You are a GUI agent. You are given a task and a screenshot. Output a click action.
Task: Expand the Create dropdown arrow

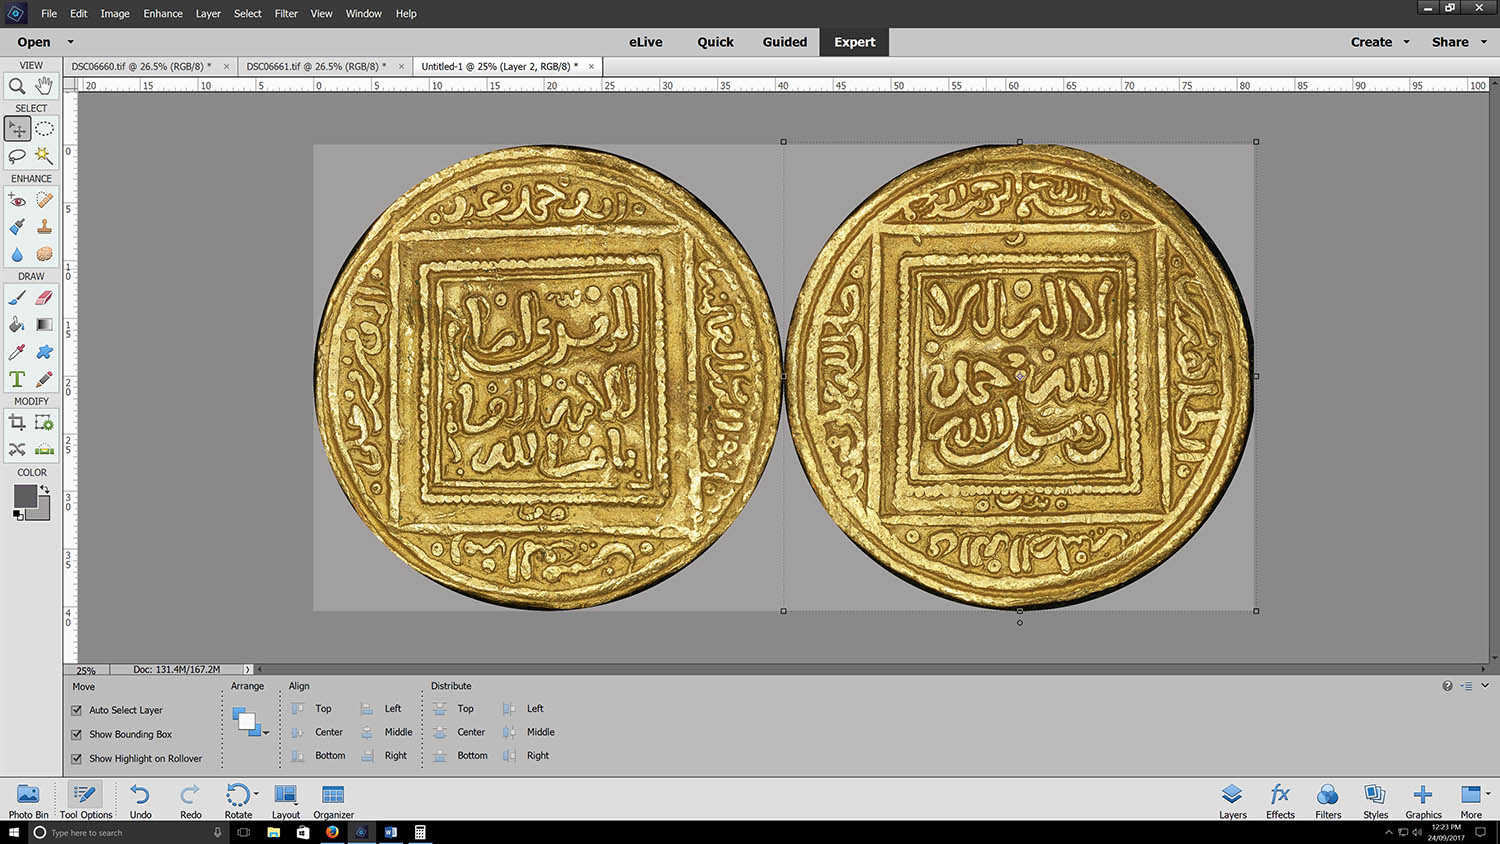tap(1406, 42)
